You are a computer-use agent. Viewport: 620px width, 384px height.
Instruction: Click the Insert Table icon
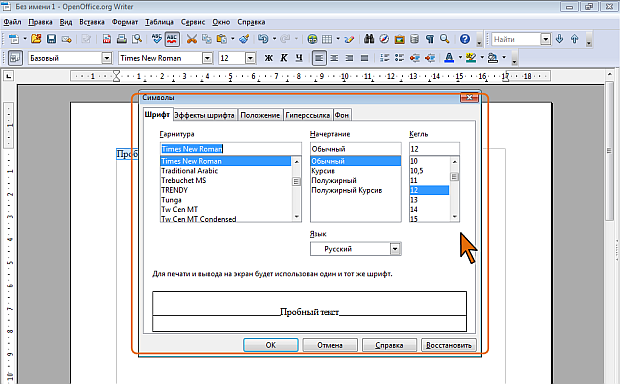327,39
